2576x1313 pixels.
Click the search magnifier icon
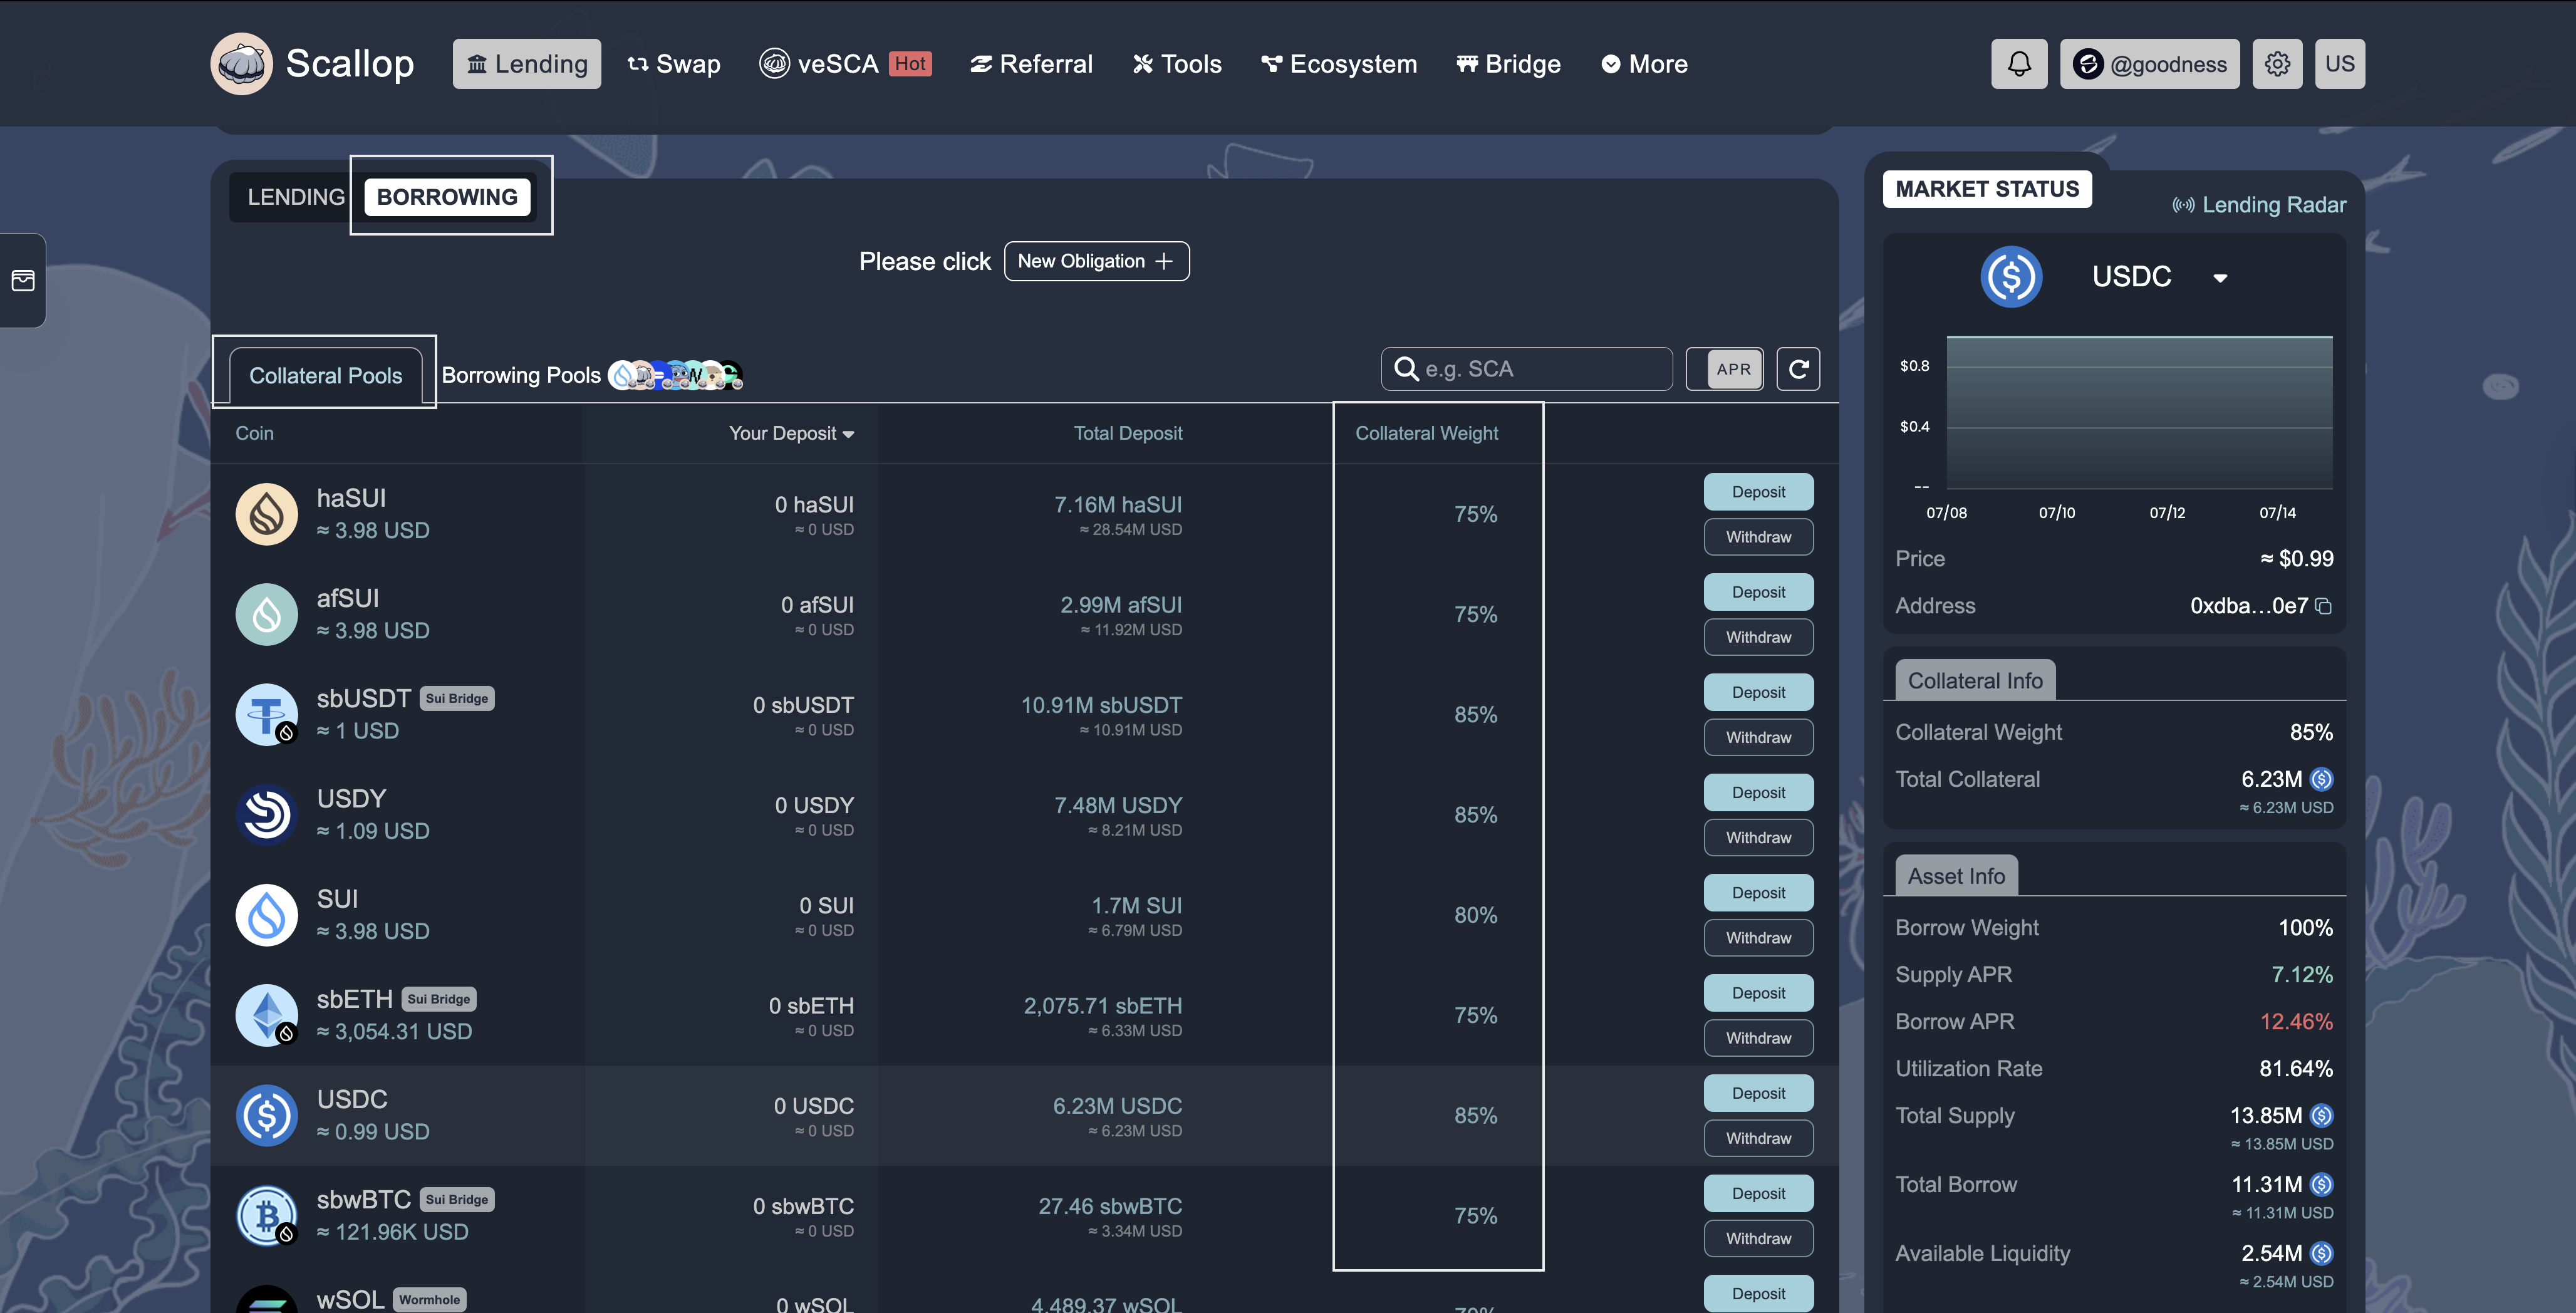tap(1407, 369)
